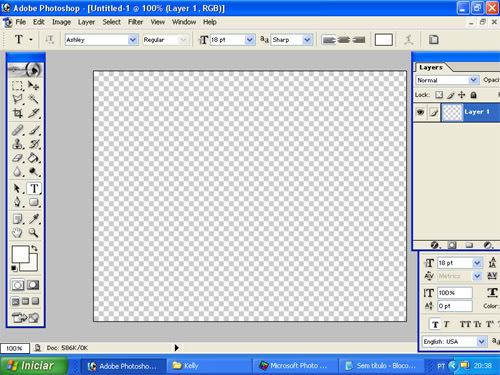Click the create warped text icon

pos(409,40)
